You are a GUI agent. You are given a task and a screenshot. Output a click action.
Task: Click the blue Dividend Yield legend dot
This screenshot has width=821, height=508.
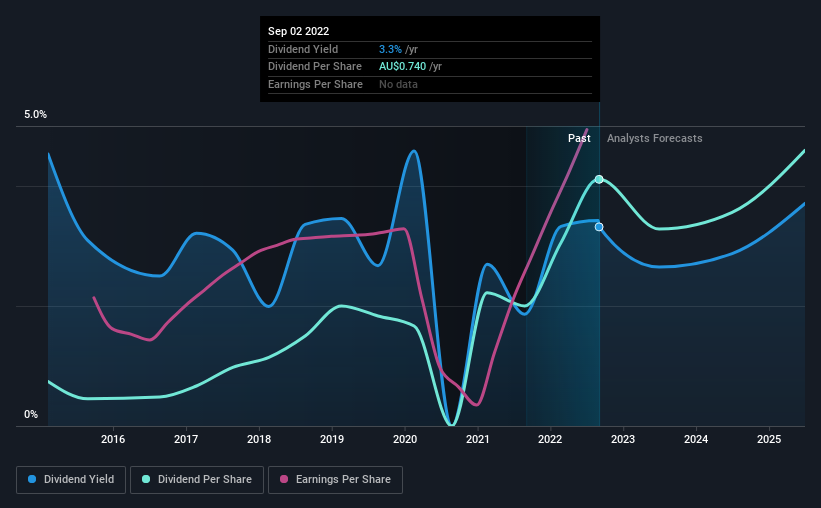pyautogui.click(x=32, y=479)
